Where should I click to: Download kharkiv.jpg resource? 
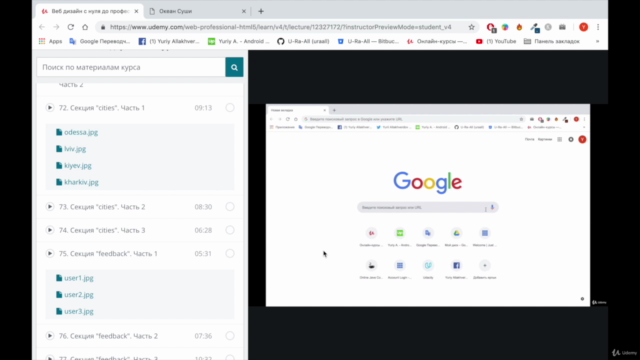tap(81, 182)
